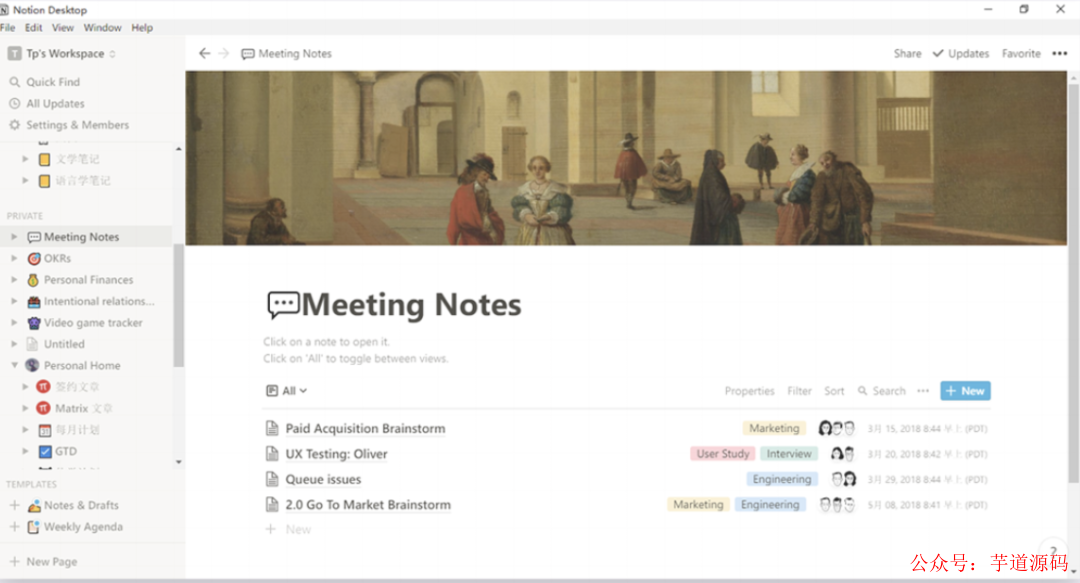This screenshot has width=1080, height=583.
Task: Click the Share button
Action: 907,53
